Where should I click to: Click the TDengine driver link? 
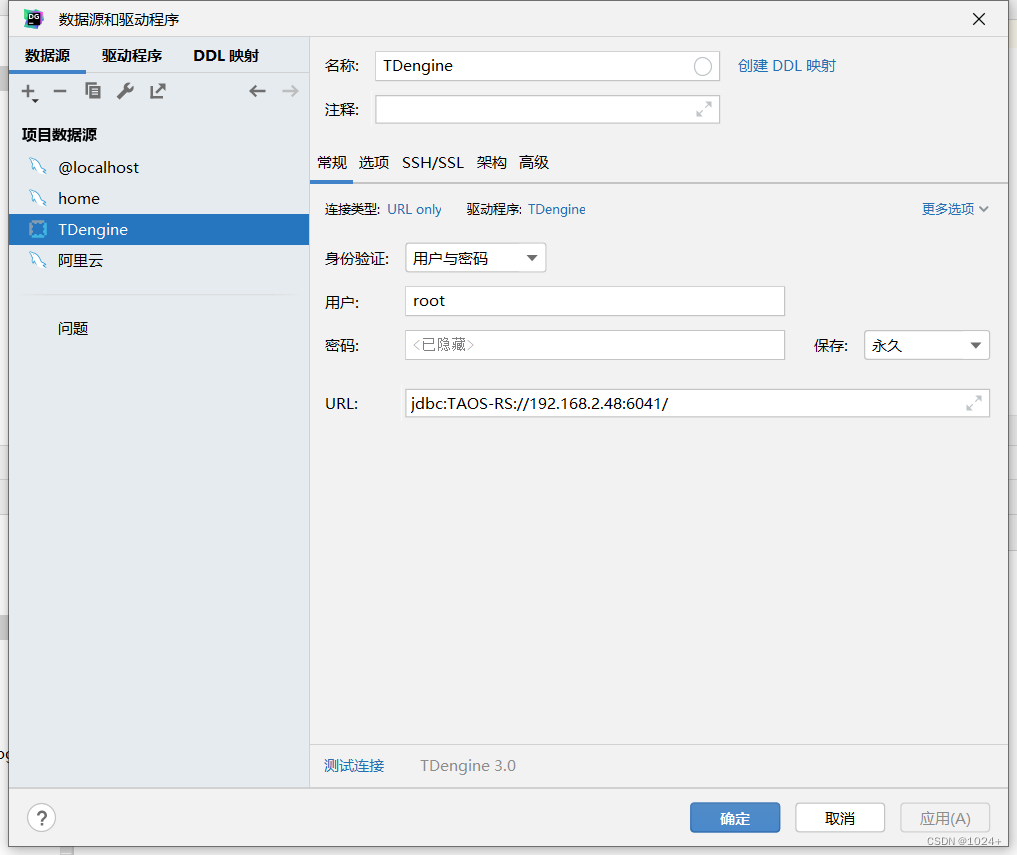pos(556,209)
